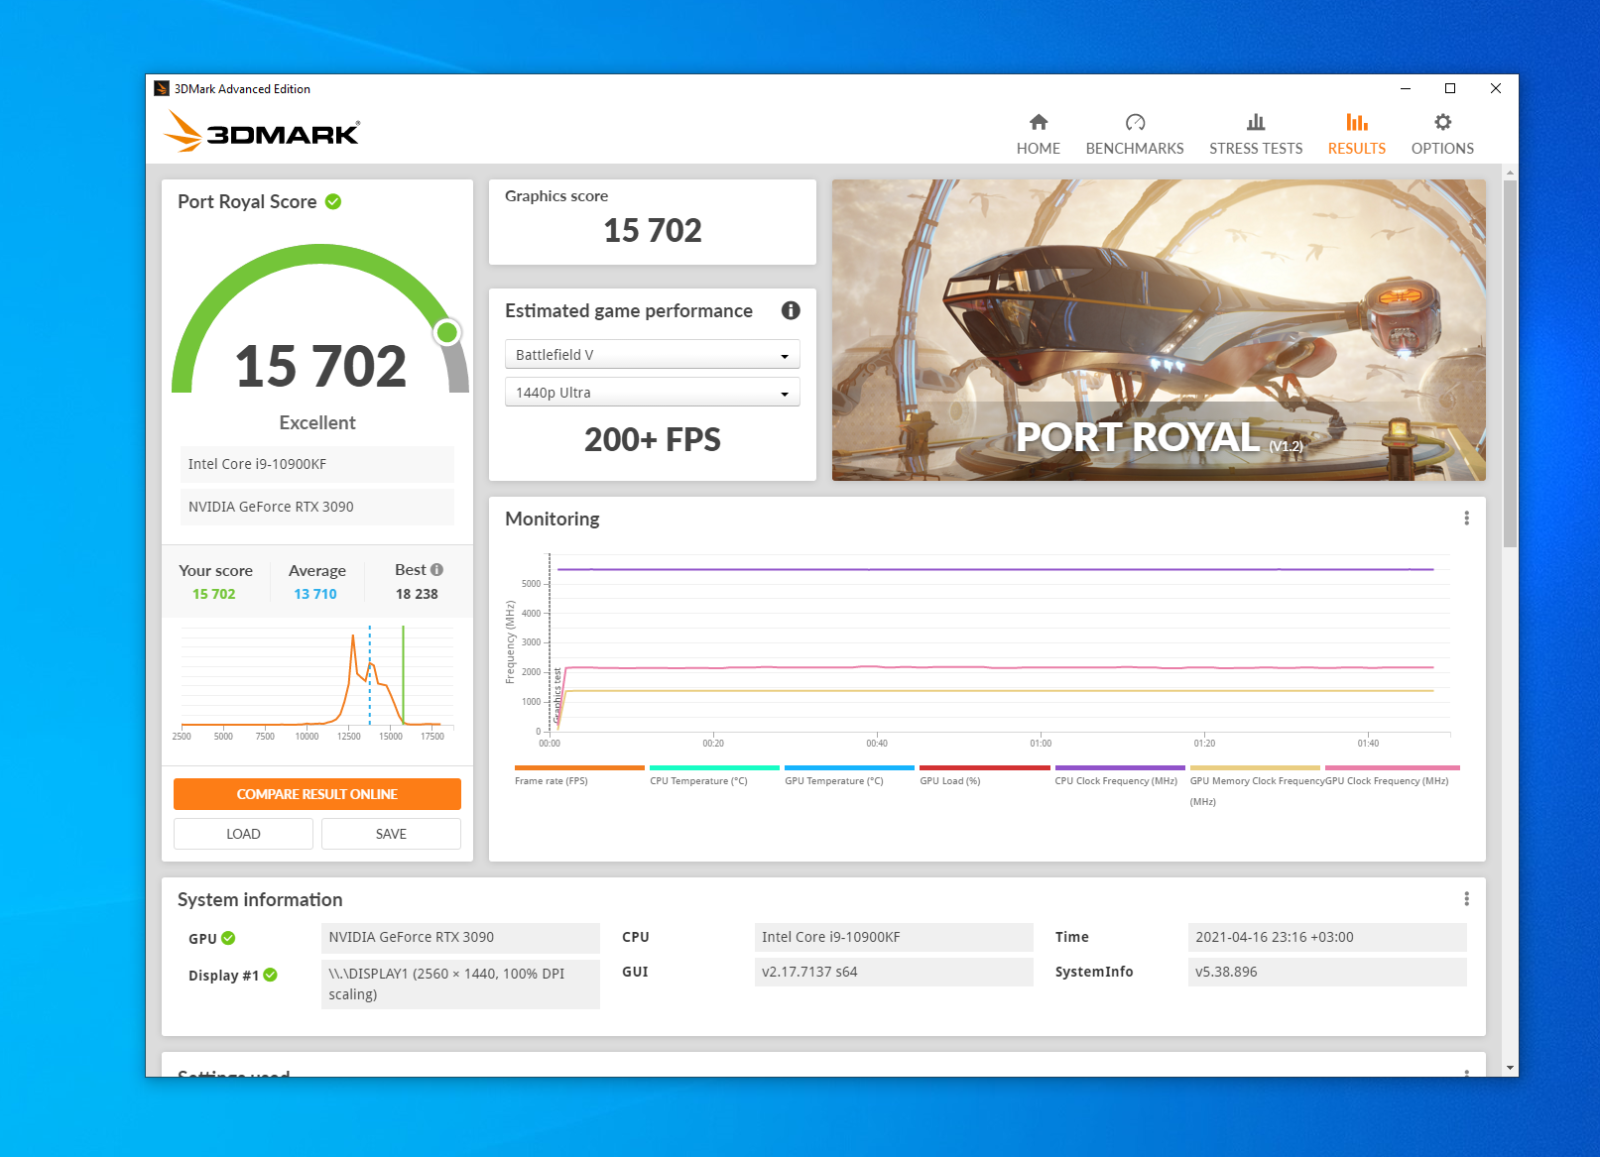Click the GUI version v2.17.7137 s64
This screenshot has width=1600, height=1157.
(x=893, y=972)
